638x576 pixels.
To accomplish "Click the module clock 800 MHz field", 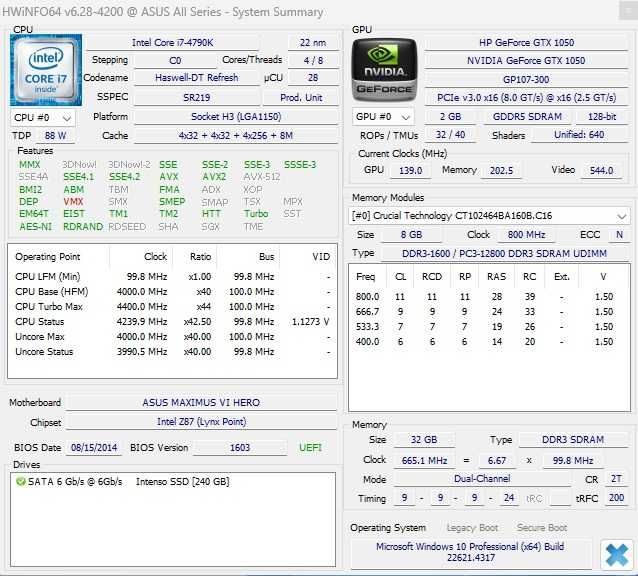I will pos(527,235).
